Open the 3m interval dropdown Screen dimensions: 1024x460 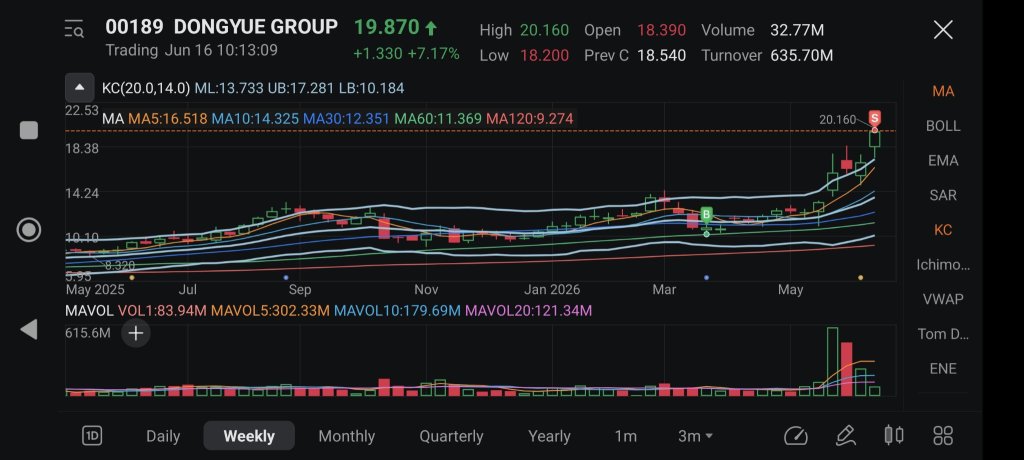[x=695, y=436]
